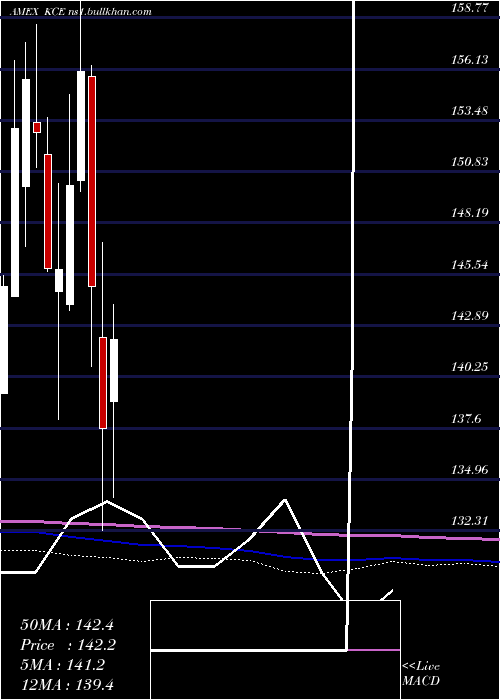Click the 50MA : 142.4 readout
This screenshot has height=700, width=500.
coord(68,625)
